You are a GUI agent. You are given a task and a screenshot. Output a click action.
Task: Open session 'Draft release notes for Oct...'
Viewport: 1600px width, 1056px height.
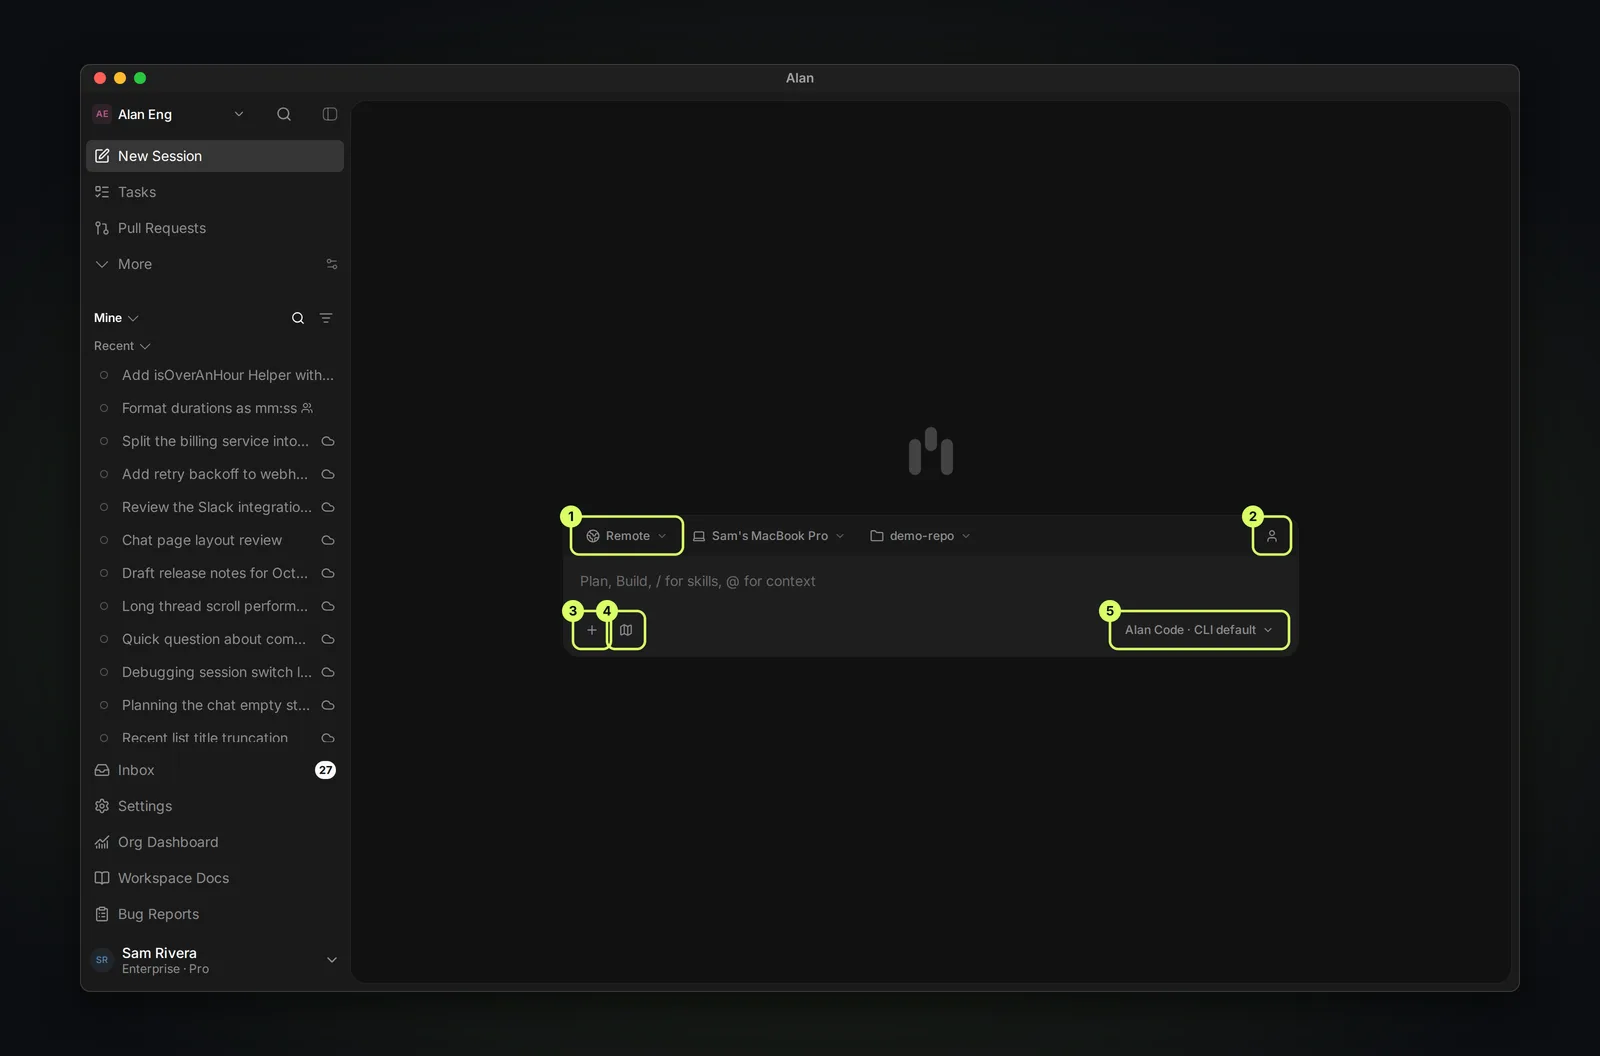tap(215, 573)
